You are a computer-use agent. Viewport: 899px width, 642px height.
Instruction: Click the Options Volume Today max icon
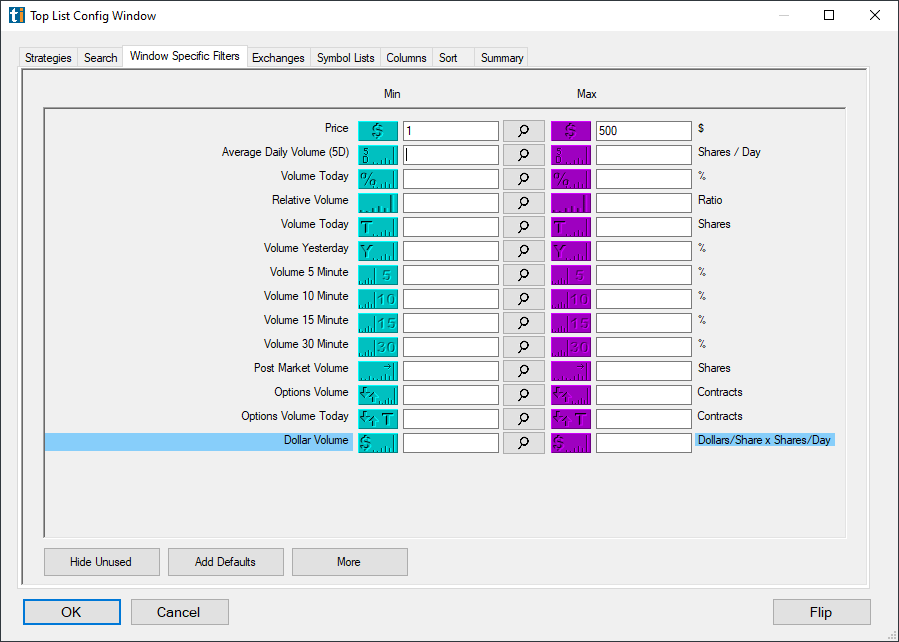tap(570, 418)
